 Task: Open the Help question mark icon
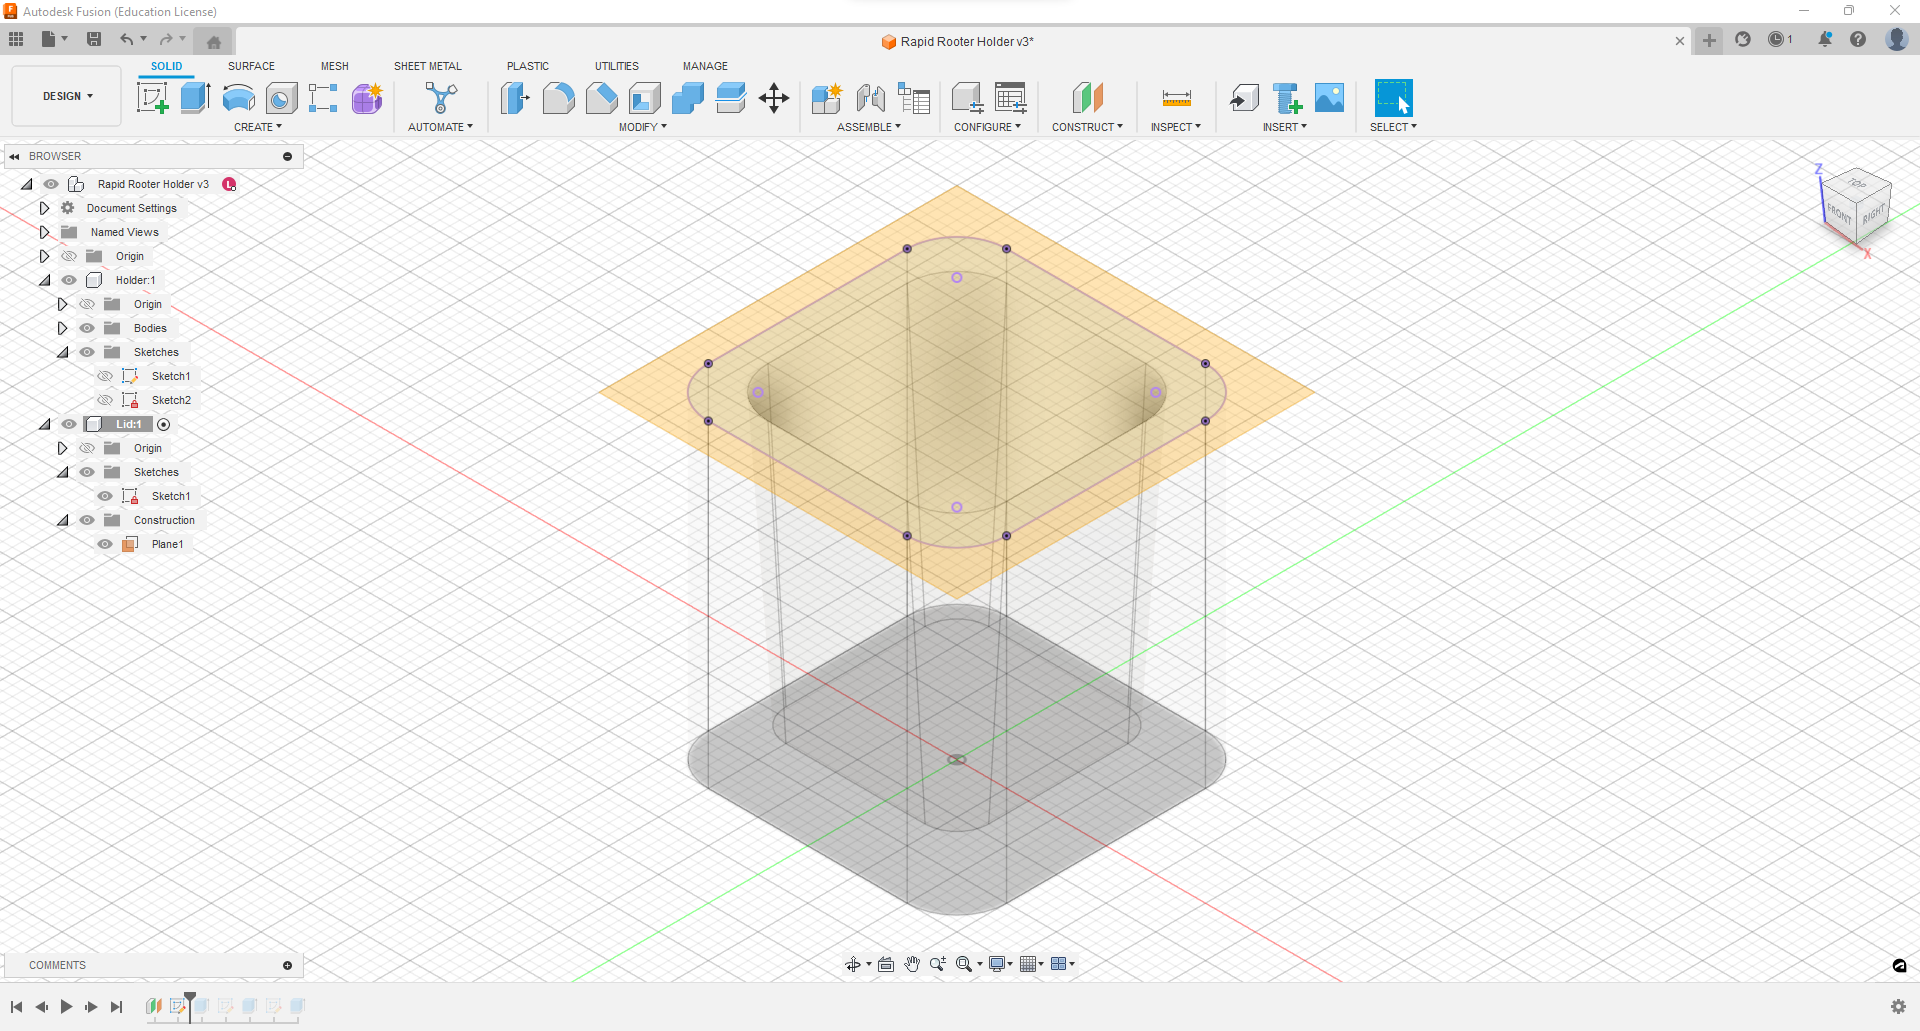pos(1858,40)
